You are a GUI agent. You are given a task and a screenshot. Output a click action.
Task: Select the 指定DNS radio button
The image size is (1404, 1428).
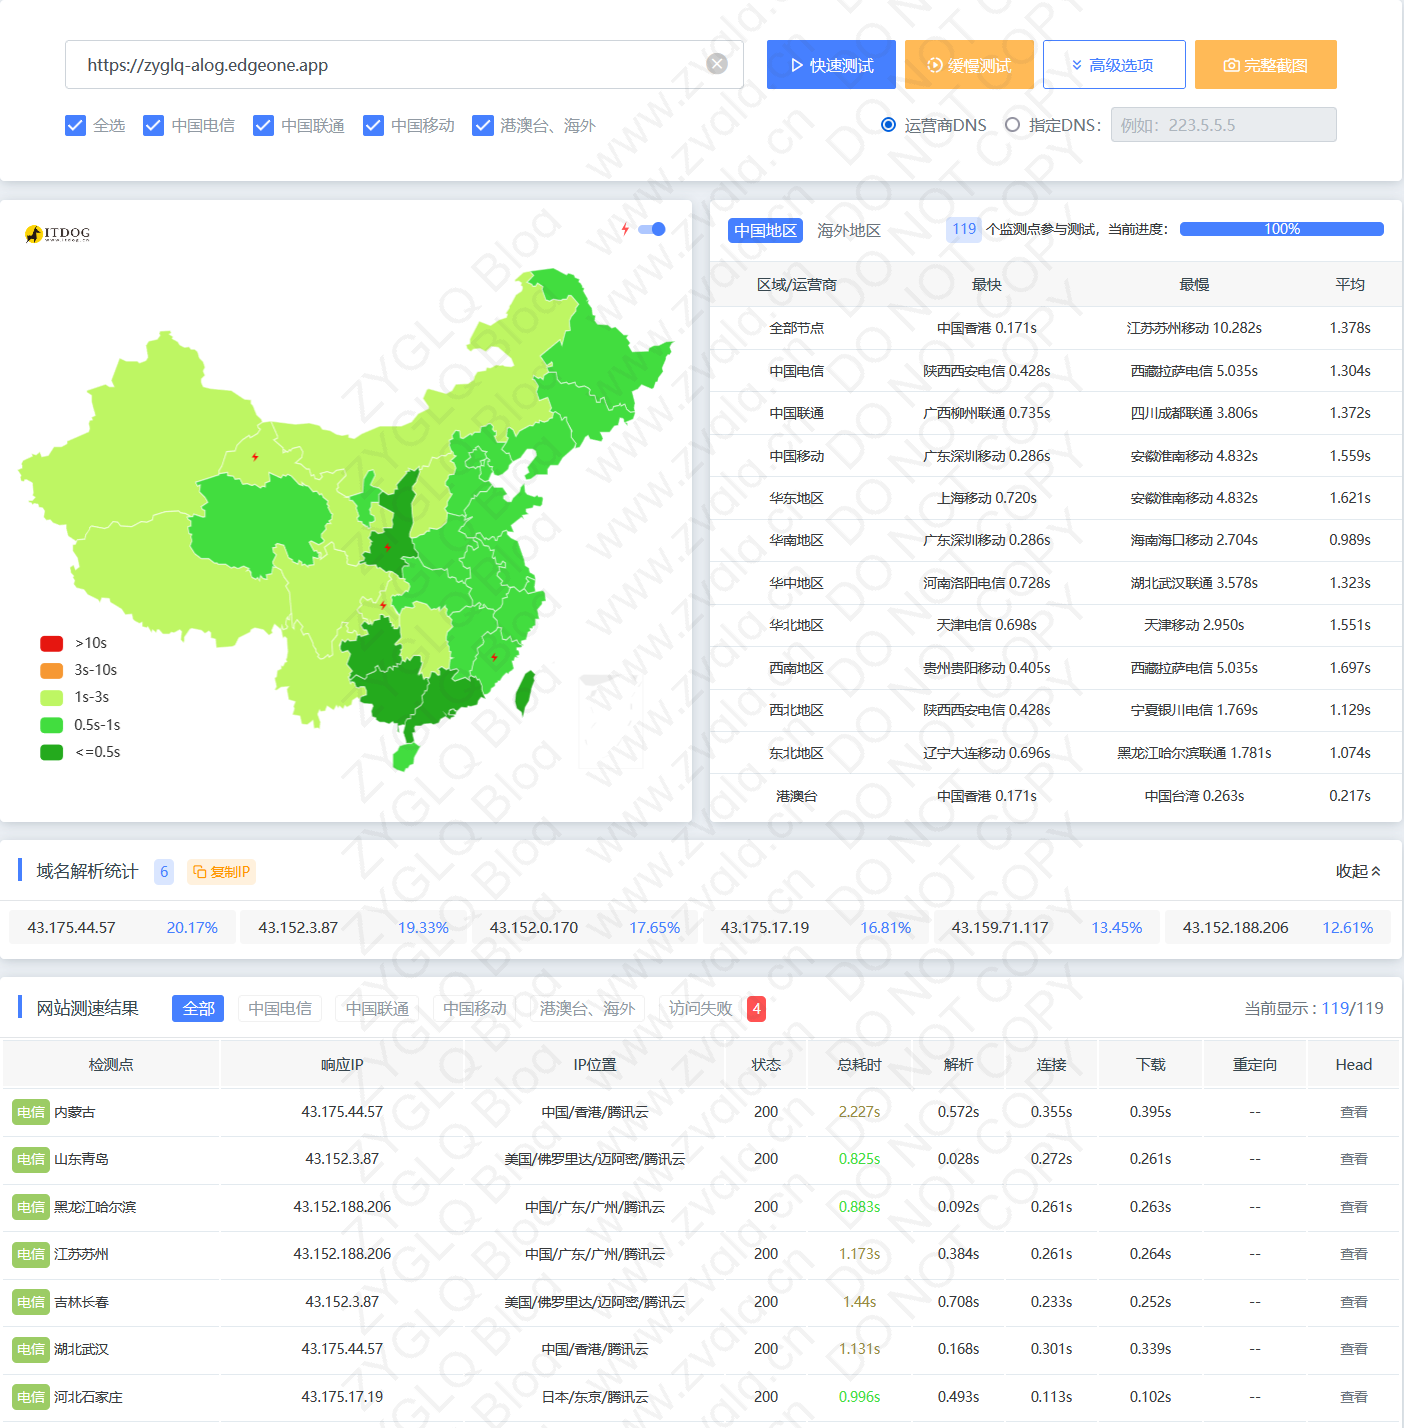[1012, 125]
